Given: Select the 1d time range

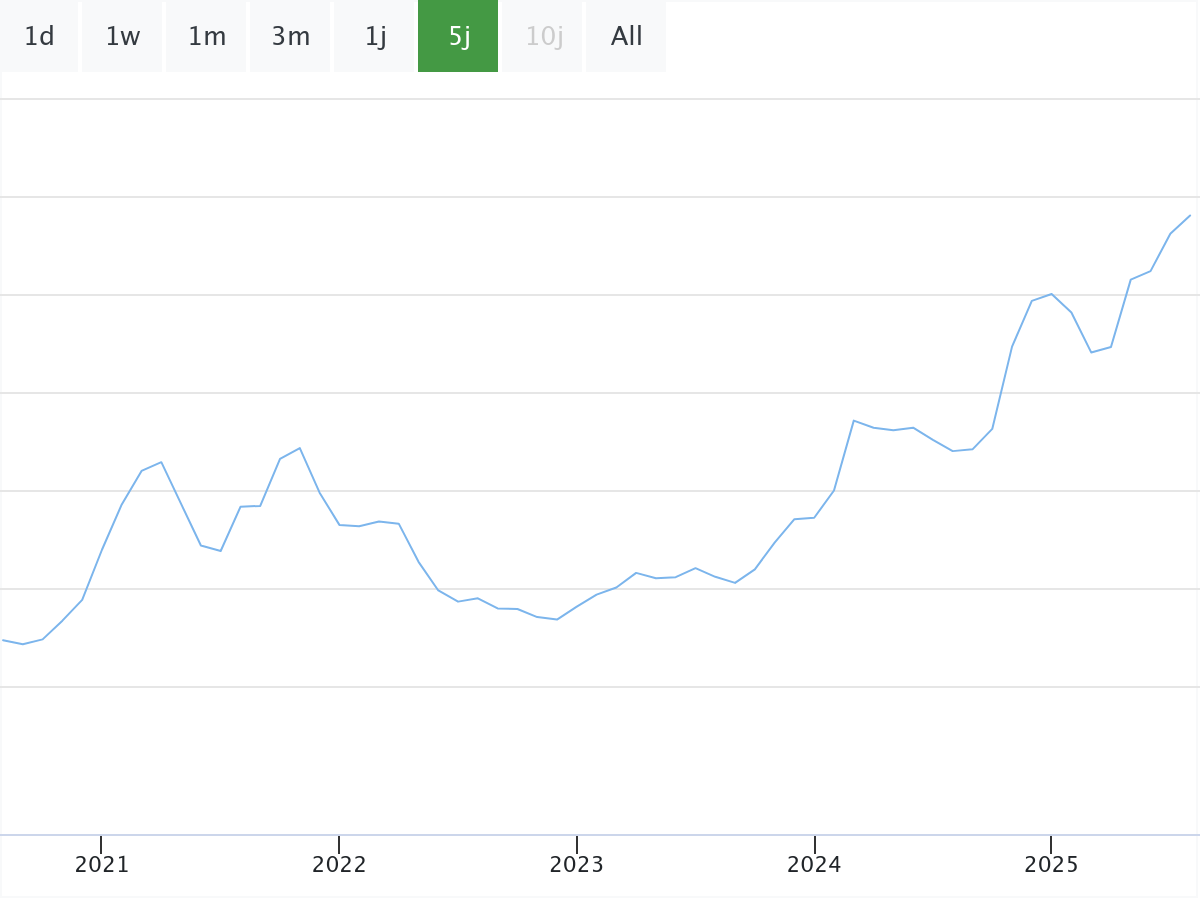Looking at the screenshot, I should point(39,37).
